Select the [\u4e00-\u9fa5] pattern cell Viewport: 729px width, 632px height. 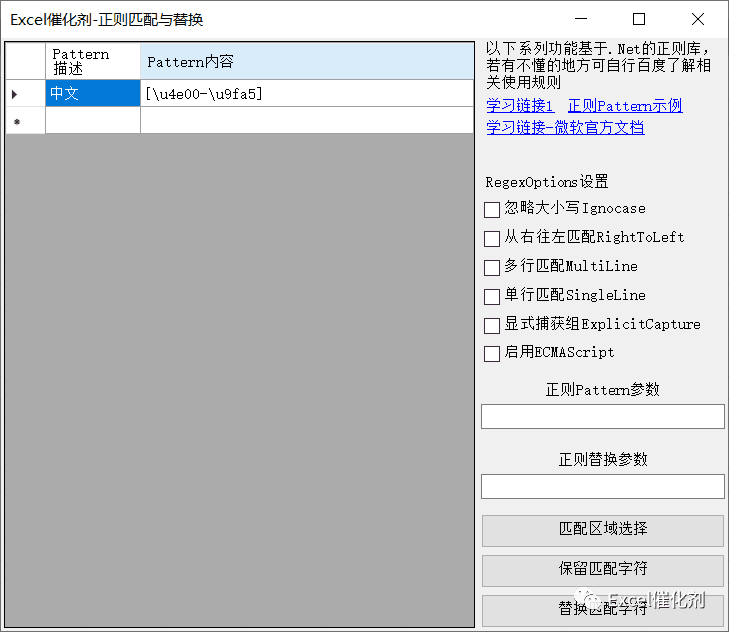[307, 93]
